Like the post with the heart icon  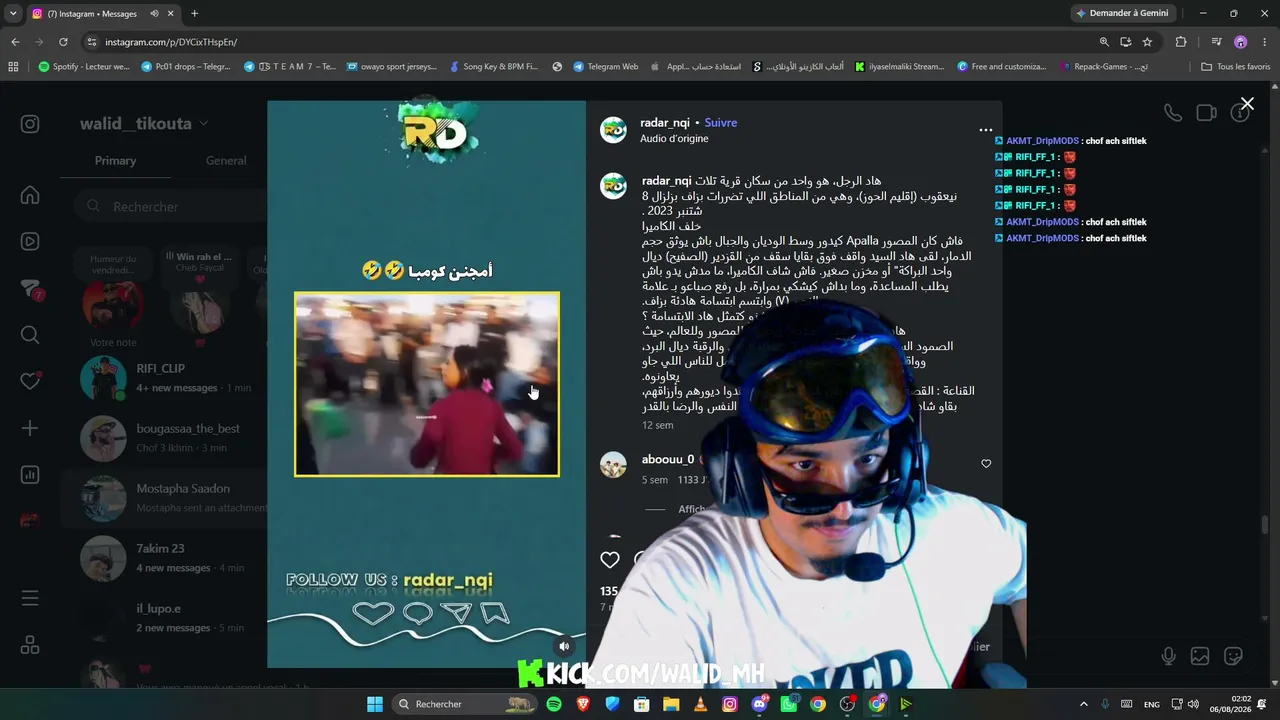point(610,560)
